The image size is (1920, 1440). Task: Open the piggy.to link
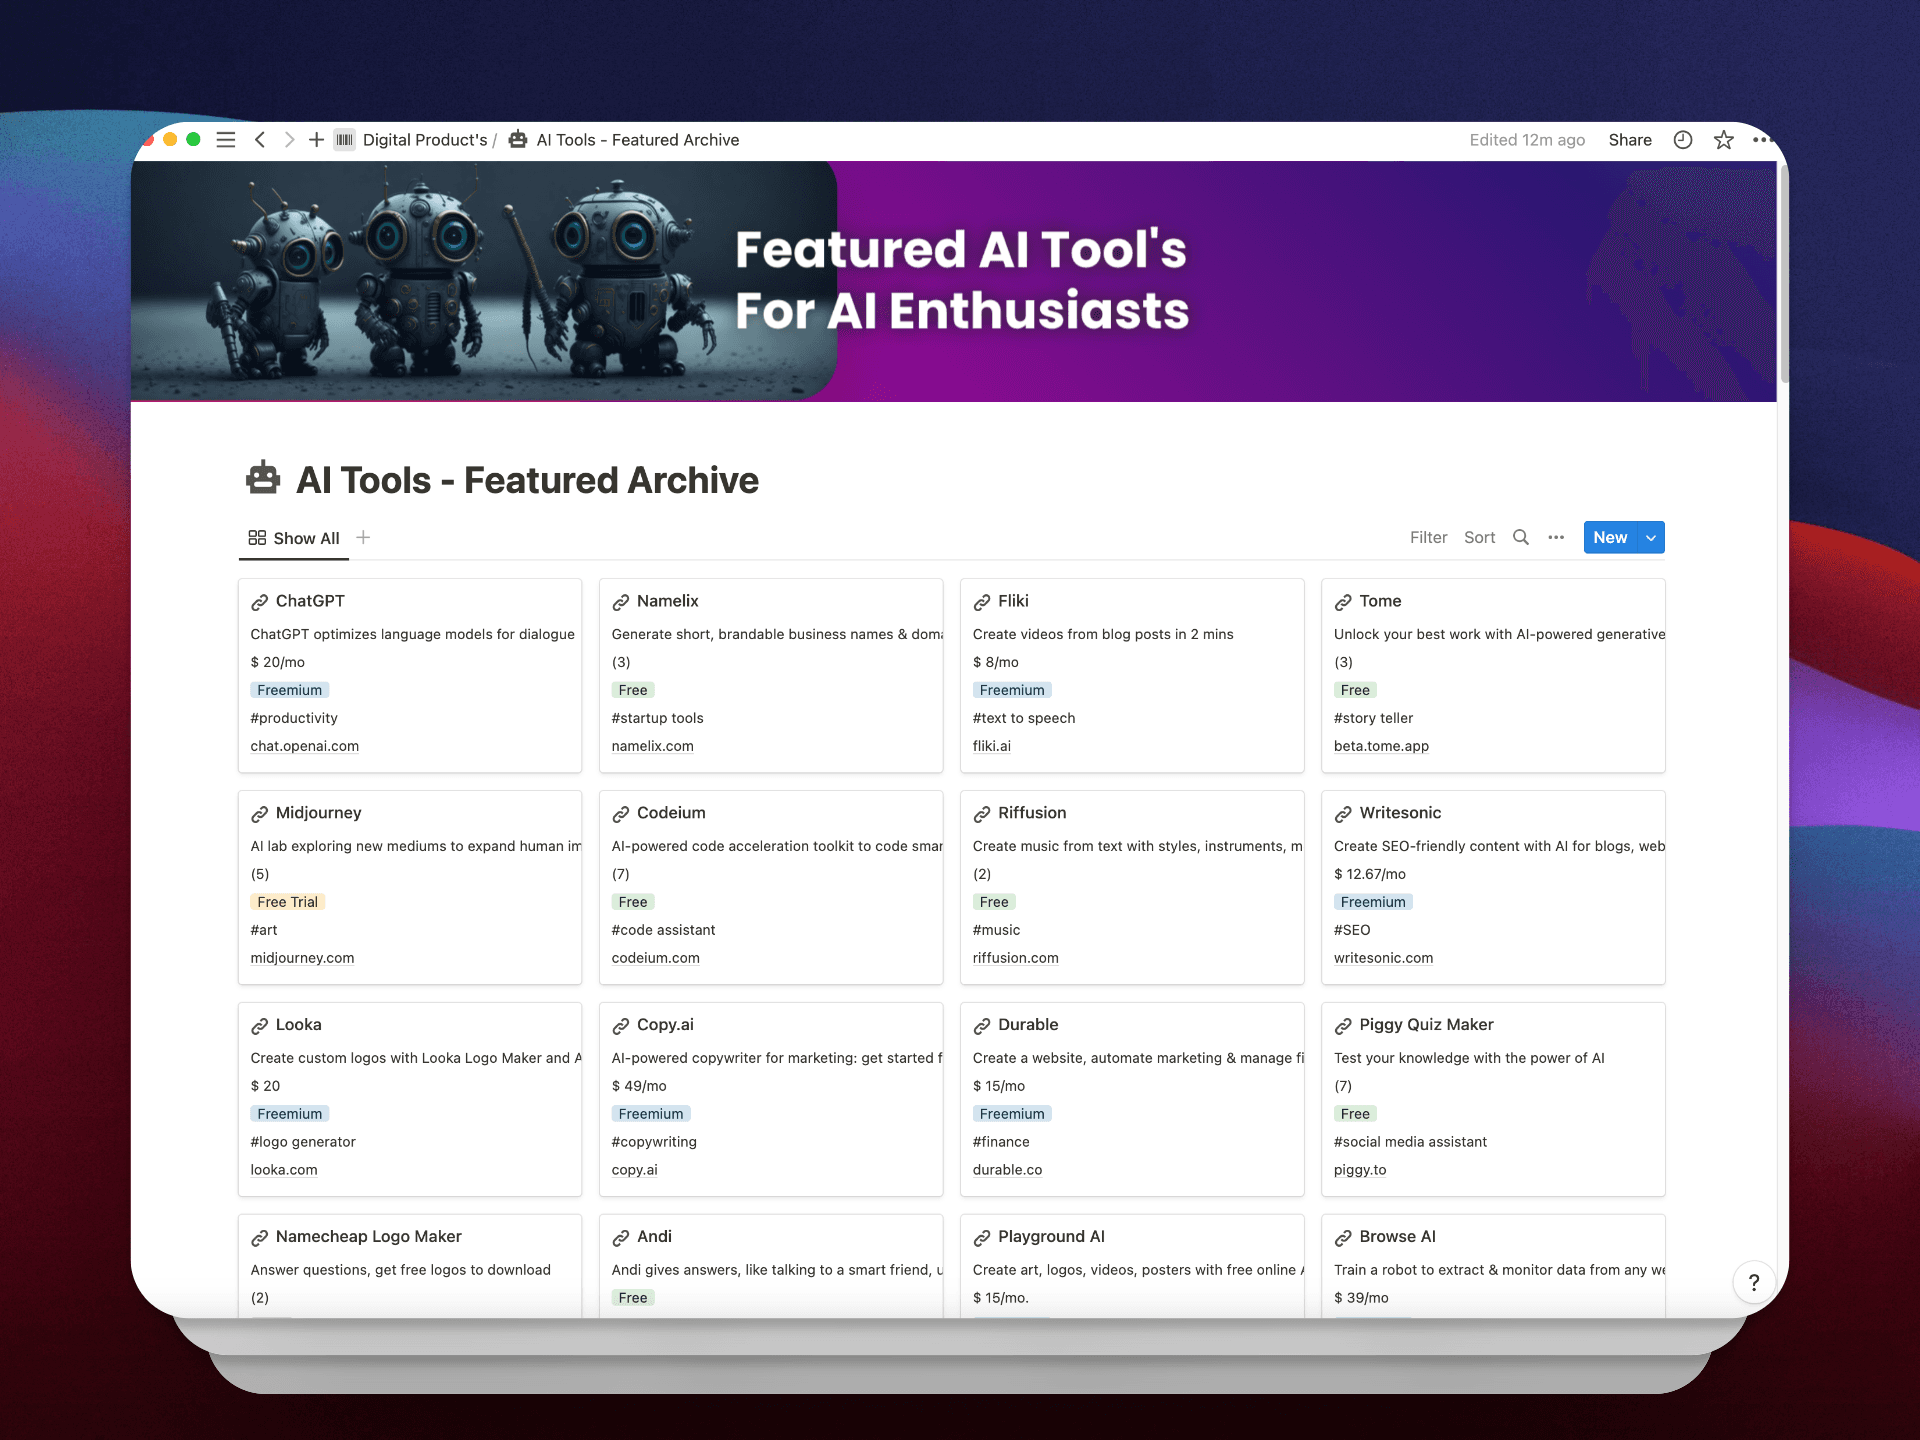tap(1359, 1170)
